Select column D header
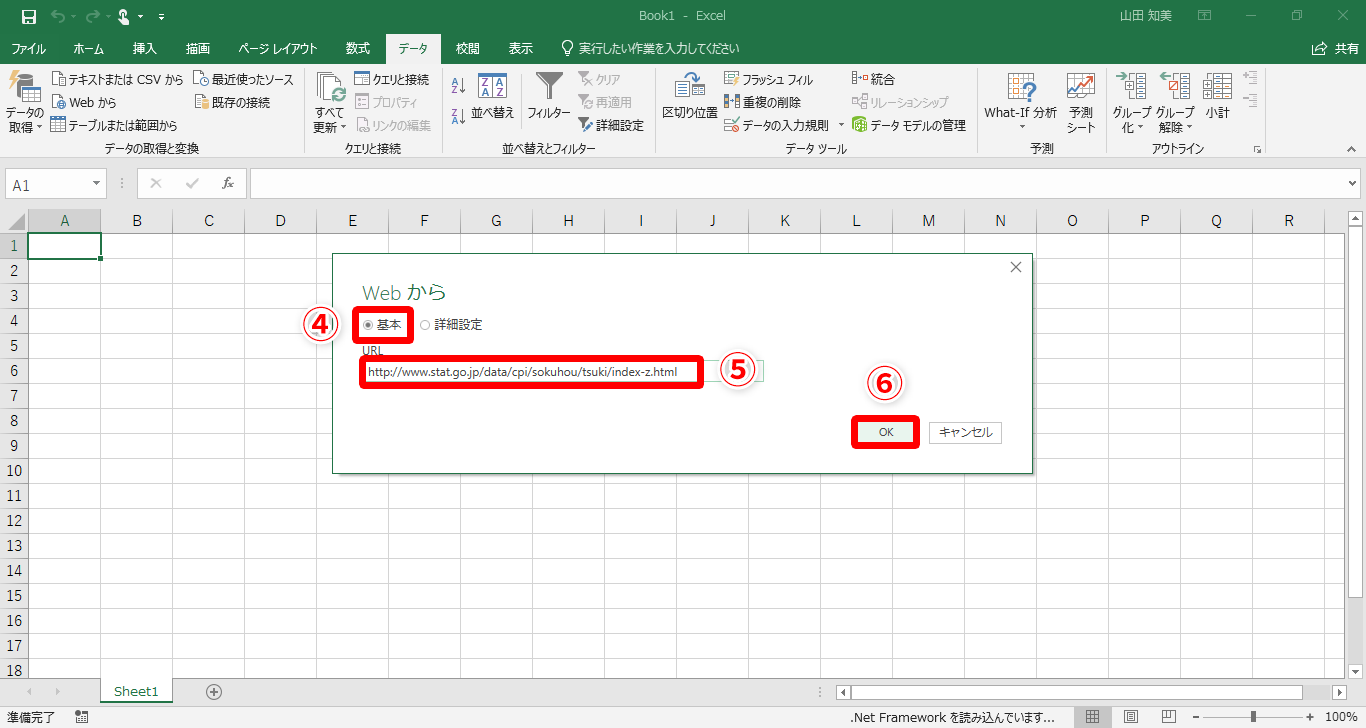This screenshot has width=1366, height=728. click(281, 221)
